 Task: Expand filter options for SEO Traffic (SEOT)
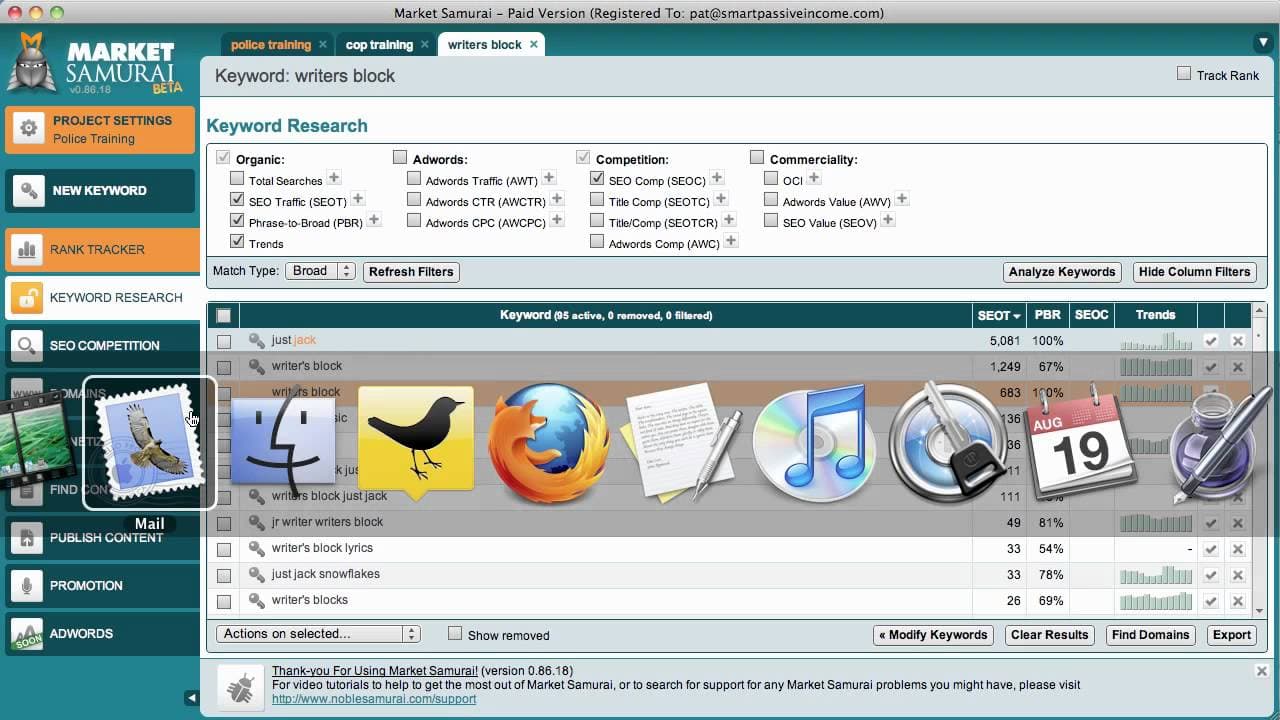tap(358, 199)
